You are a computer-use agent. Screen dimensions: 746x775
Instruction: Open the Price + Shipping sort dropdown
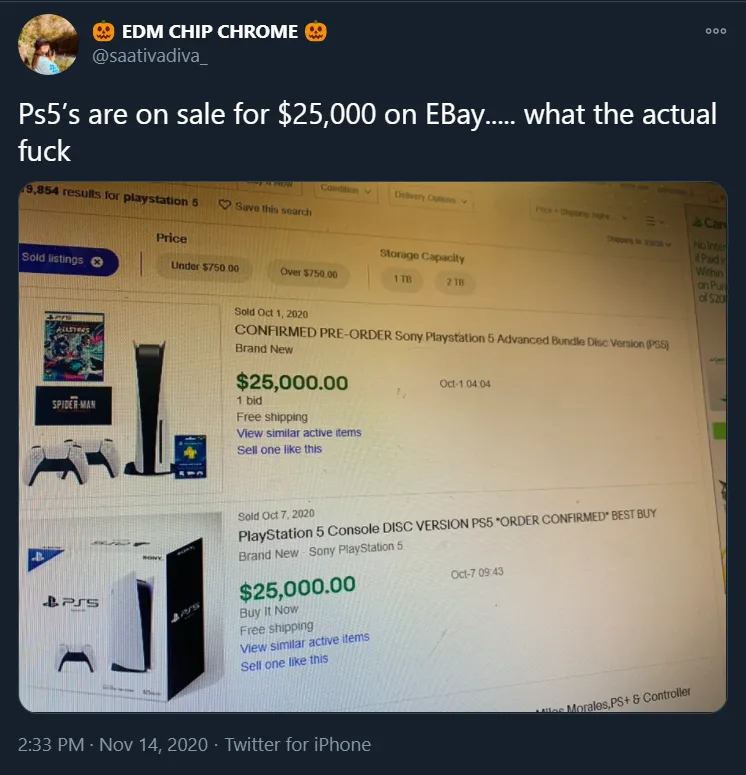click(x=581, y=214)
